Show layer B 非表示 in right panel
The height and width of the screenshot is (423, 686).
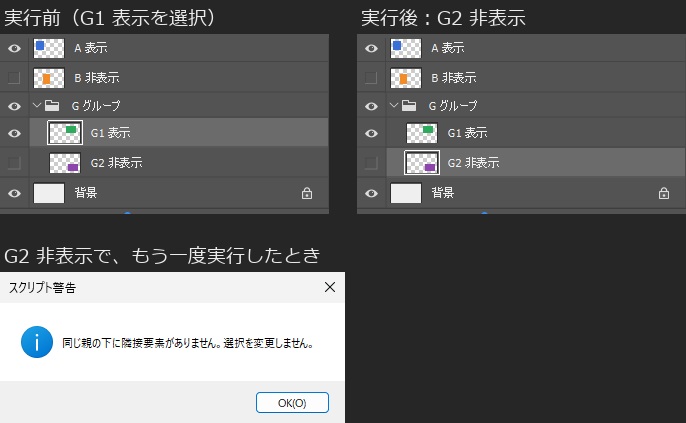point(371,78)
